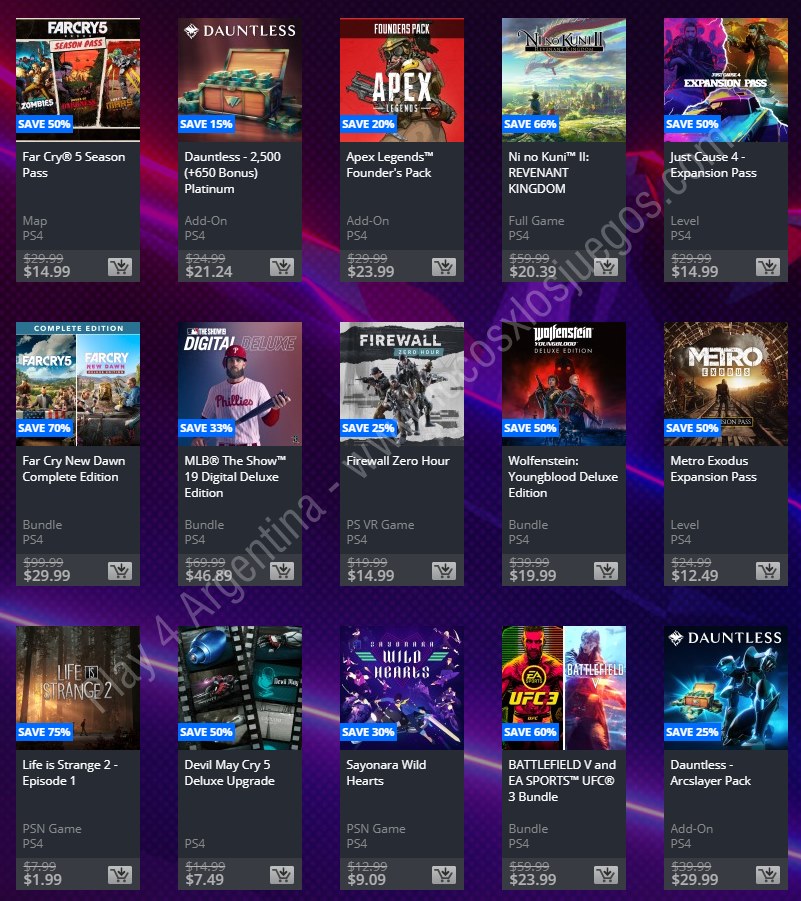Add Far Cry 5 Season Pass to cart
The width and height of the screenshot is (801, 901).
pos(120,267)
